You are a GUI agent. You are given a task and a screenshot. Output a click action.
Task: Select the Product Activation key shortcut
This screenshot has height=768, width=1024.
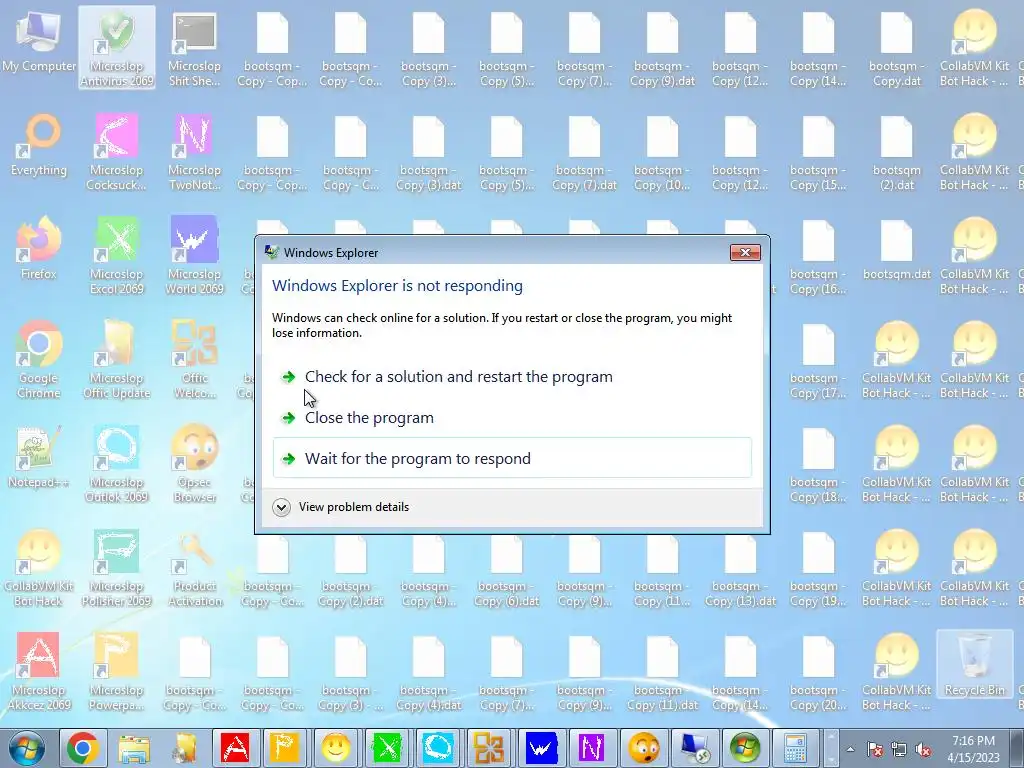click(195, 568)
